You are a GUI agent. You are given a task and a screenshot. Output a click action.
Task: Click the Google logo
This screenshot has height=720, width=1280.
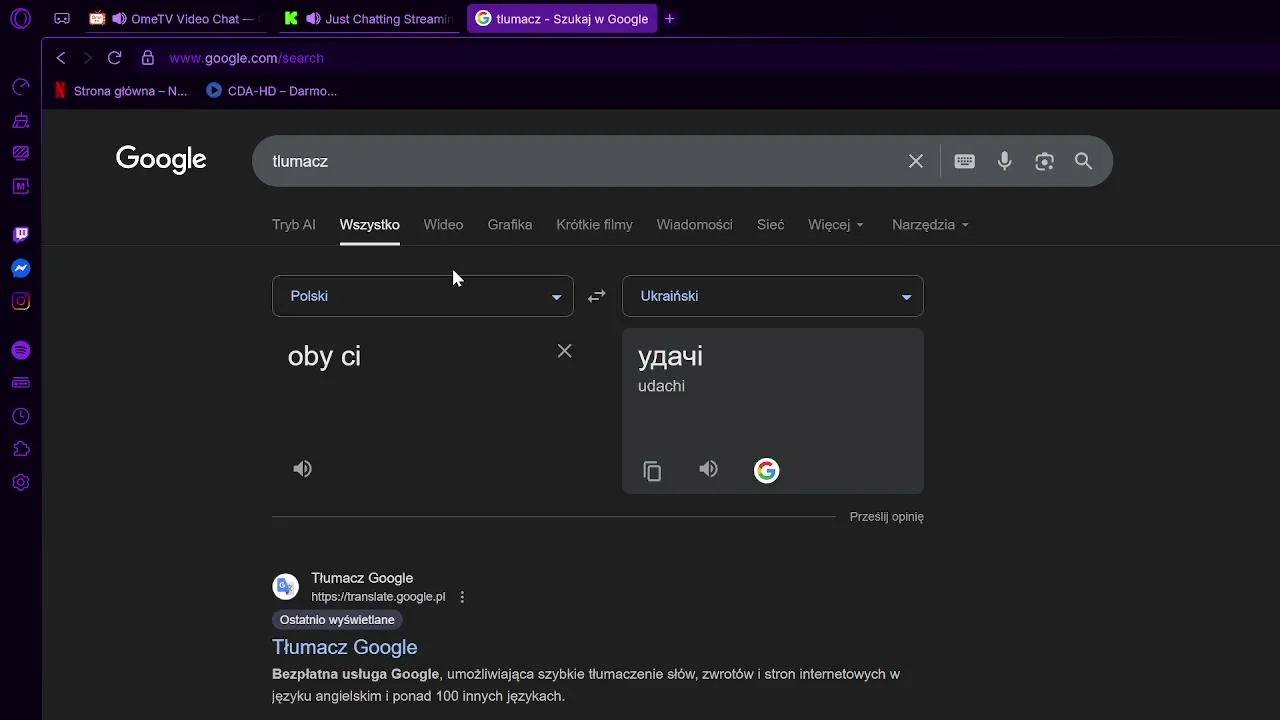[x=161, y=160]
